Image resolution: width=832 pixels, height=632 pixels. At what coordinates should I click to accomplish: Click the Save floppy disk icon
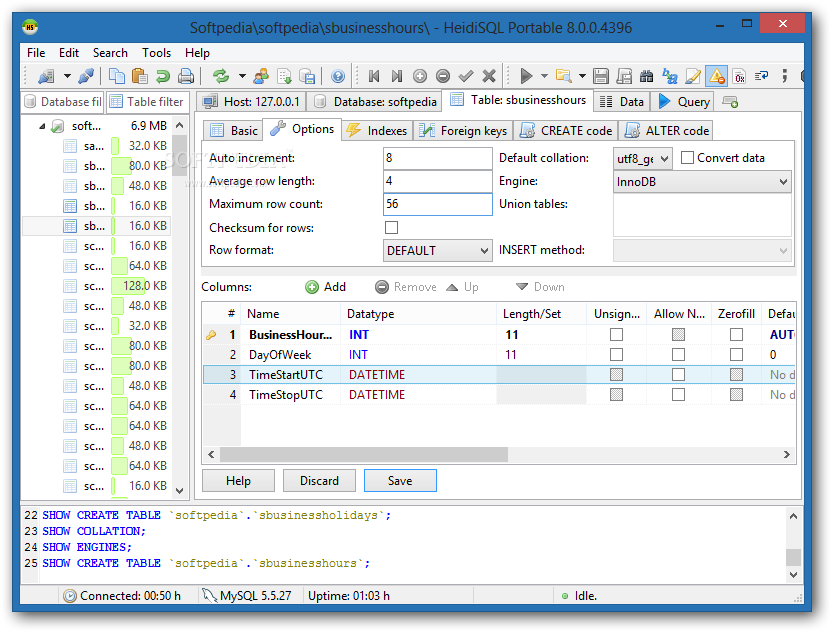coord(601,76)
